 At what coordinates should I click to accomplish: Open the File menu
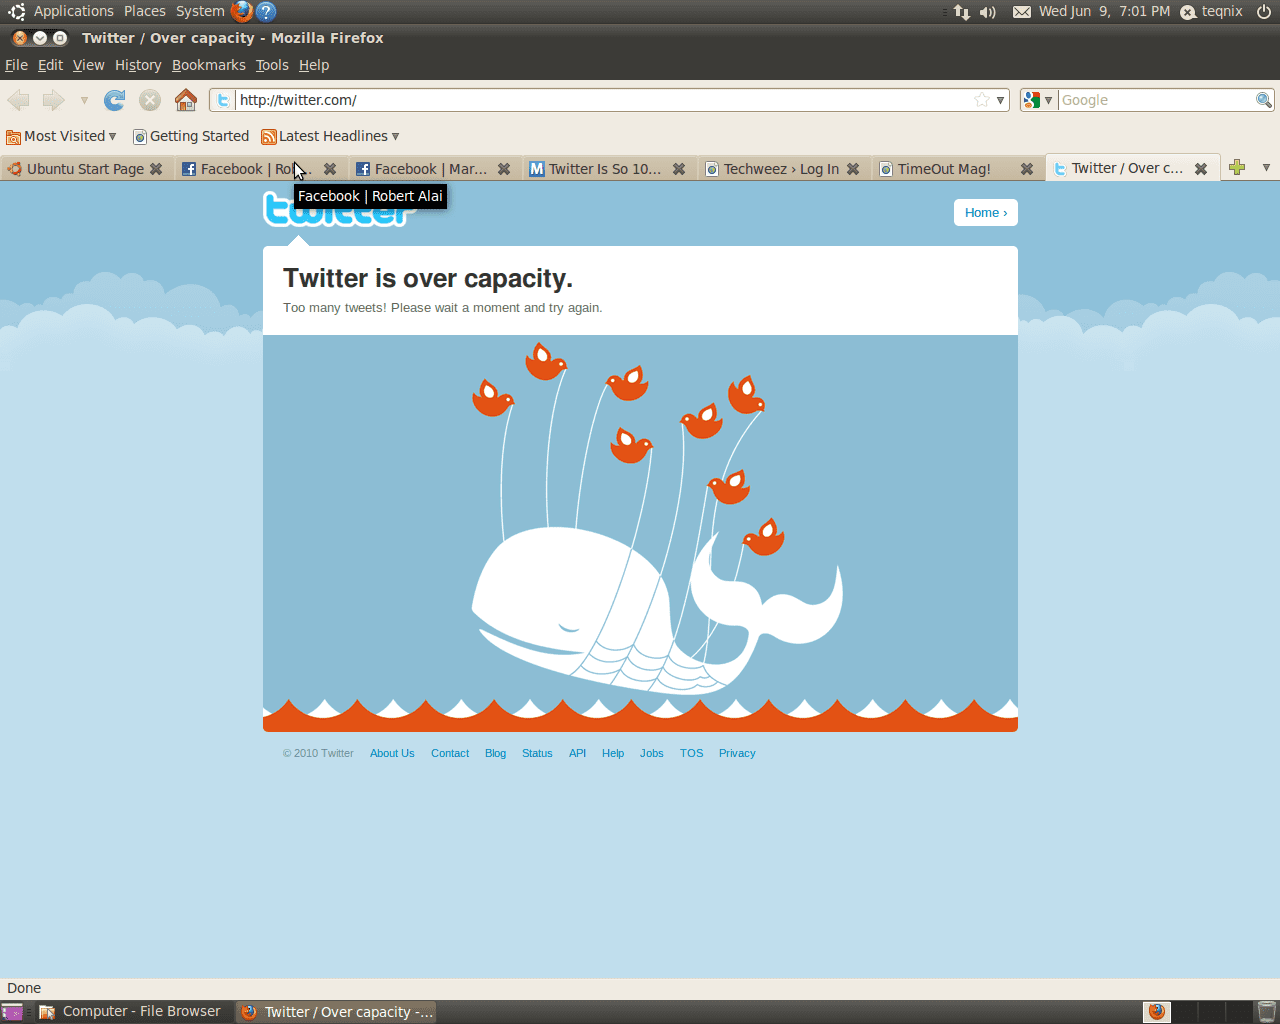(16, 65)
